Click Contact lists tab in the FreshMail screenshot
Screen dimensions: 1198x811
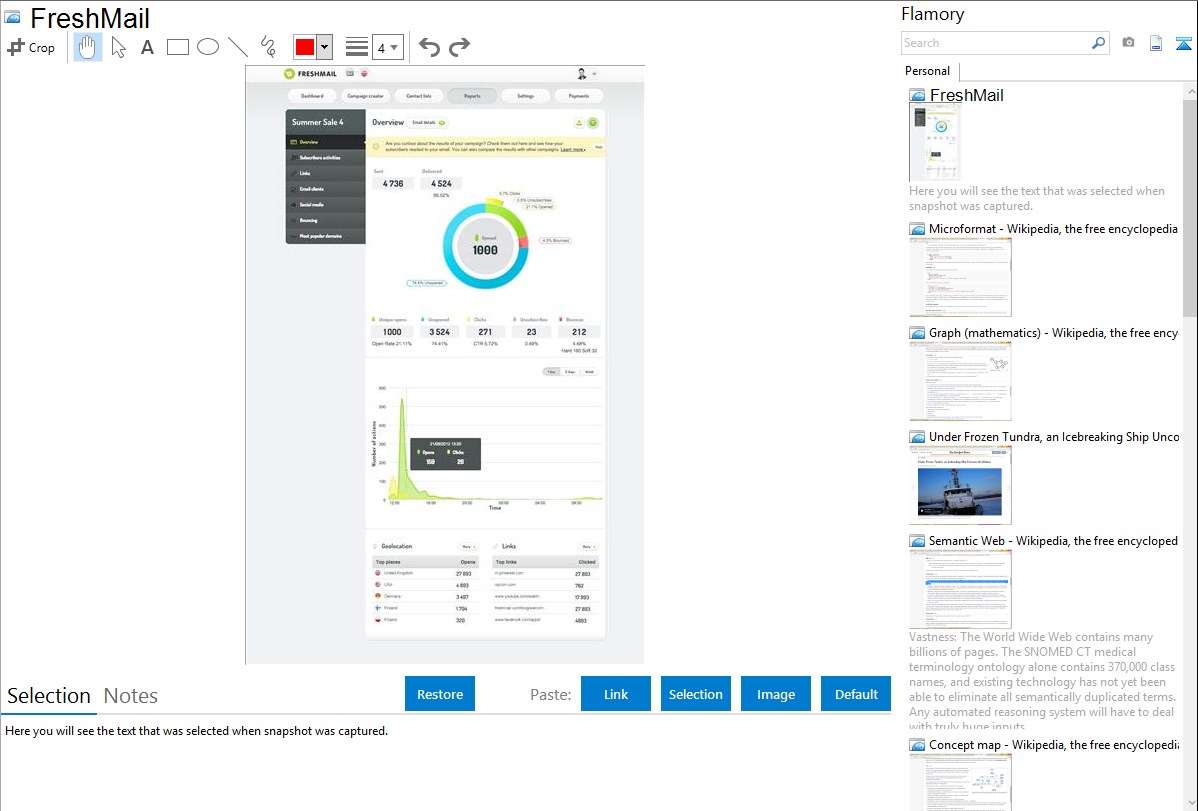coord(419,96)
